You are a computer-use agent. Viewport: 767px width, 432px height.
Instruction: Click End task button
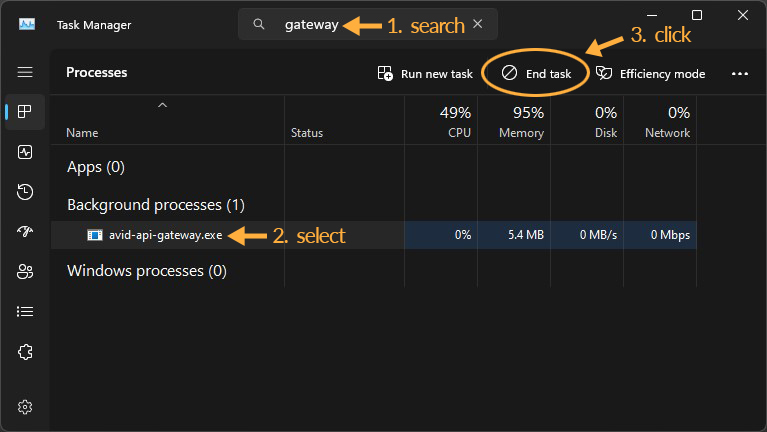coord(536,74)
